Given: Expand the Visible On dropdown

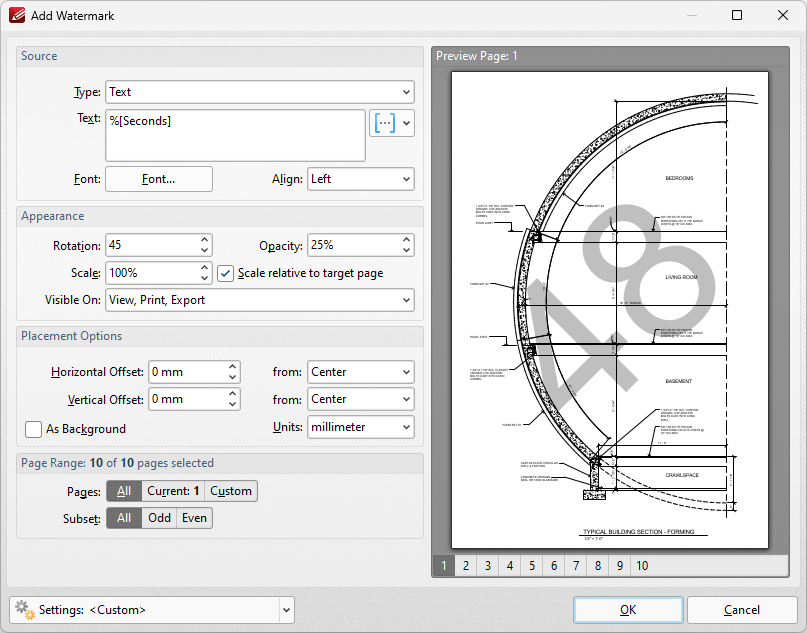Looking at the screenshot, I should coord(260,300).
